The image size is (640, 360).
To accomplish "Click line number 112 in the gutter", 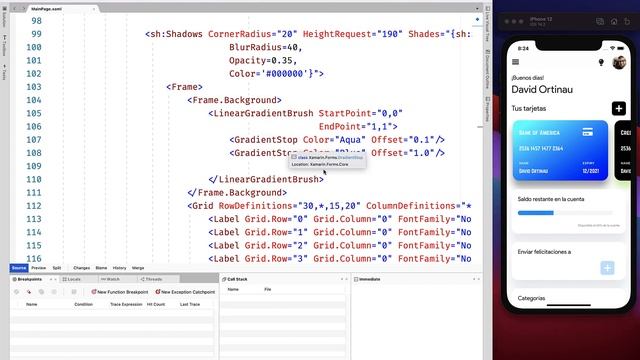I will pyautogui.click(x=34, y=206).
